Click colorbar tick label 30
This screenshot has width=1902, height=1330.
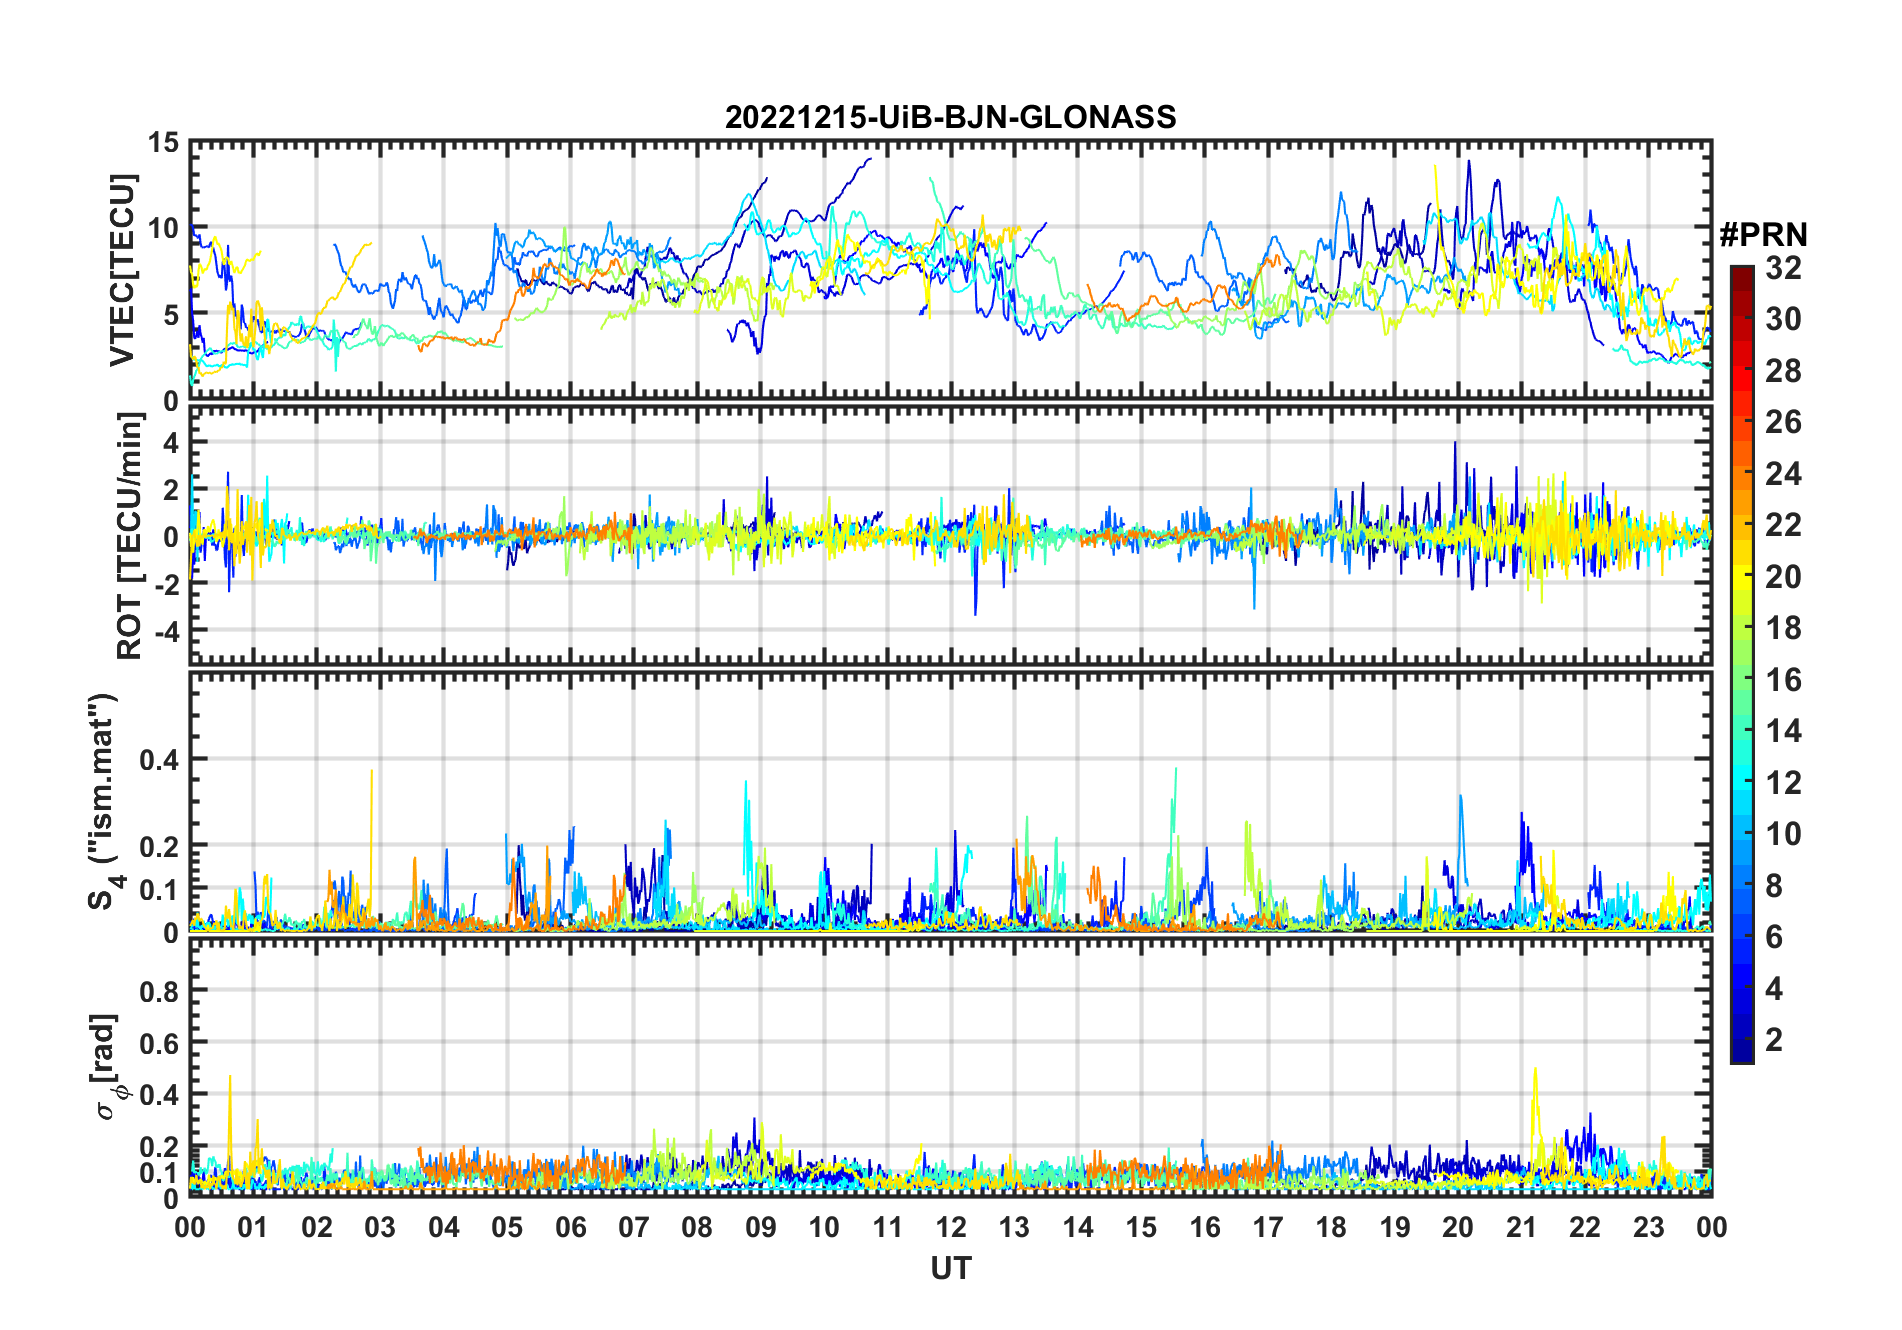tap(1783, 319)
